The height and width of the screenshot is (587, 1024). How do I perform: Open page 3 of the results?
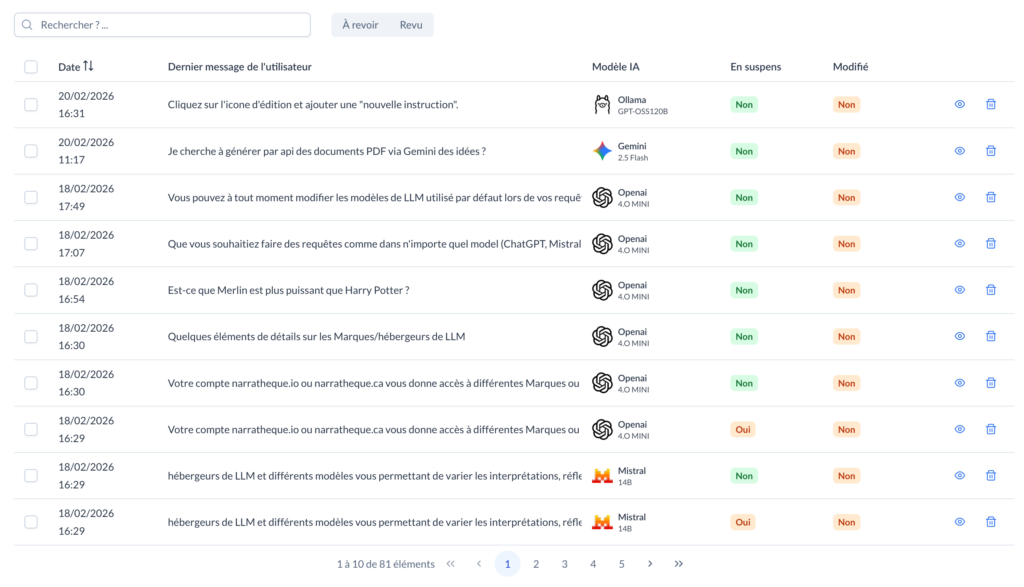564,564
